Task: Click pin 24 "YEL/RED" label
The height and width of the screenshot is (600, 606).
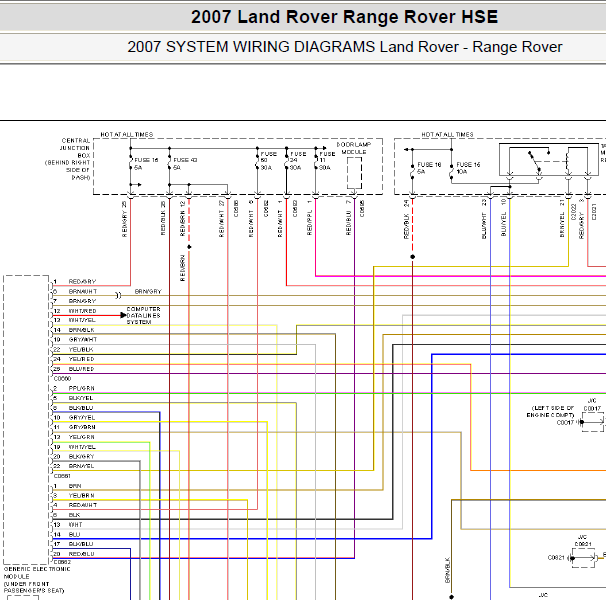Action: click(x=82, y=359)
